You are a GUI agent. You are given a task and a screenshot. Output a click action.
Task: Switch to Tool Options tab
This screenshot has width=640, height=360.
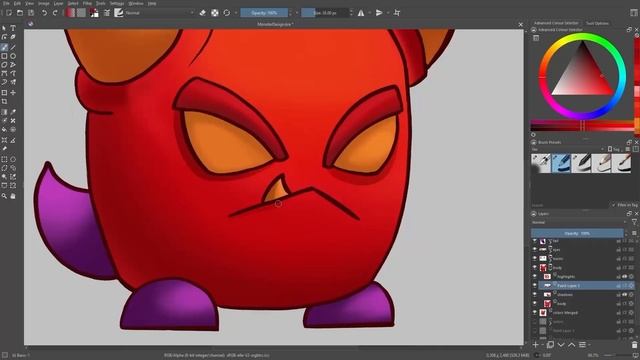click(x=597, y=23)
